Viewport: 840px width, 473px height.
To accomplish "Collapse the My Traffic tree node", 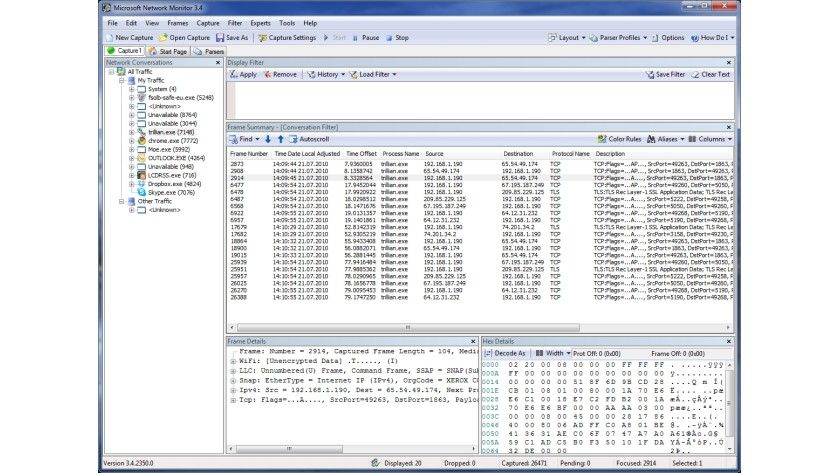I will pos(122,80).
